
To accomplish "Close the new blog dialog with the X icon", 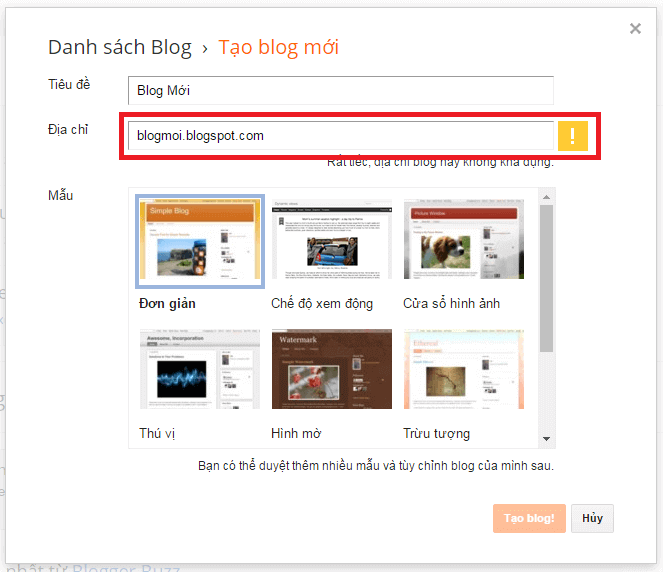I will pyautogui.click(x=635, y=29).
